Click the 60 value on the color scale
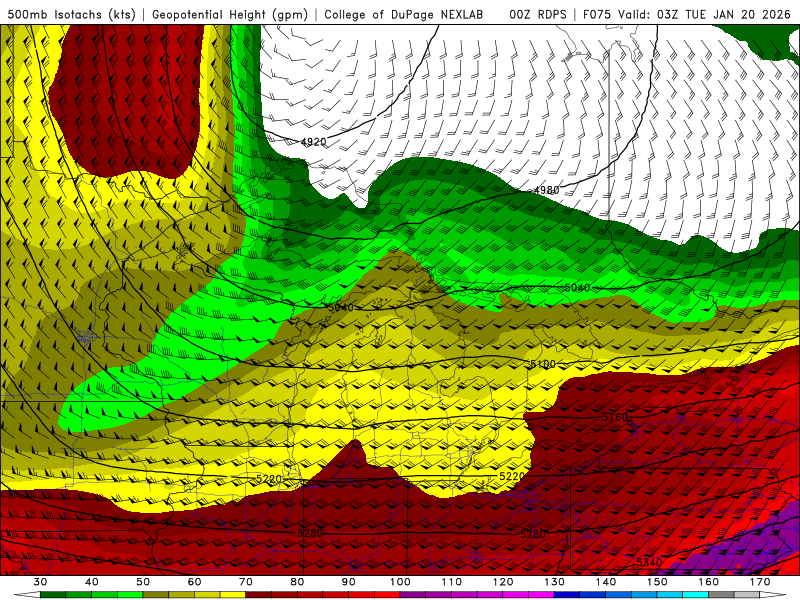 [x=194, y=582]
